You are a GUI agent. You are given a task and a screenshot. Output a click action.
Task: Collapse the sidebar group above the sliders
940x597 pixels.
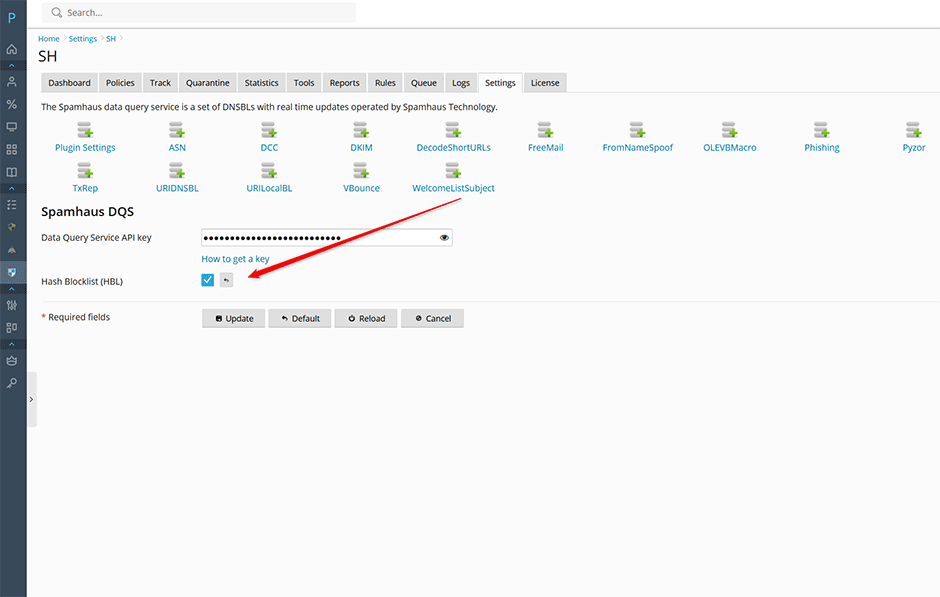pyautogui.click(x=11, y=289)
